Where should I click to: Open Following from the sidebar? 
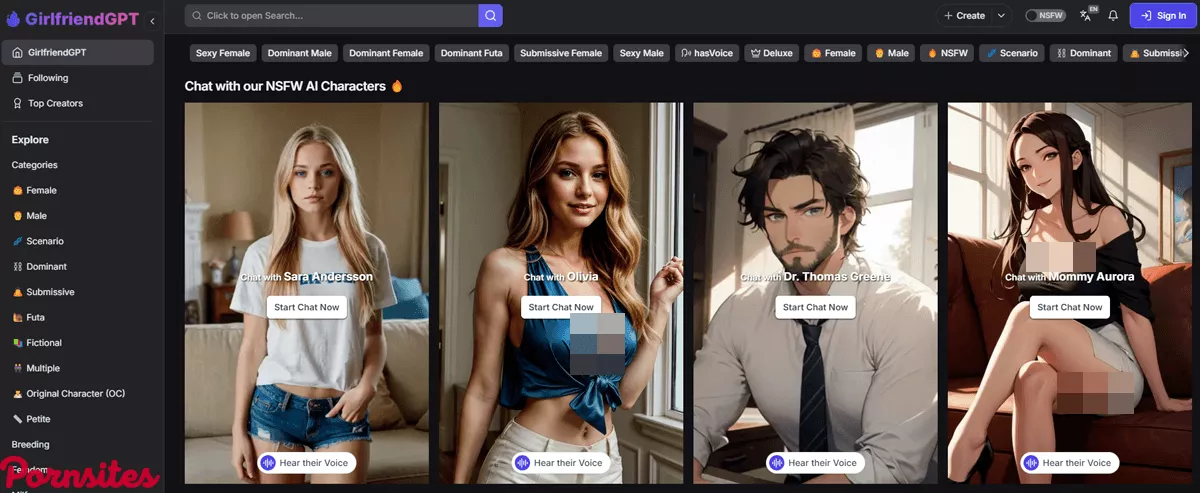click(x=48, y=78)
